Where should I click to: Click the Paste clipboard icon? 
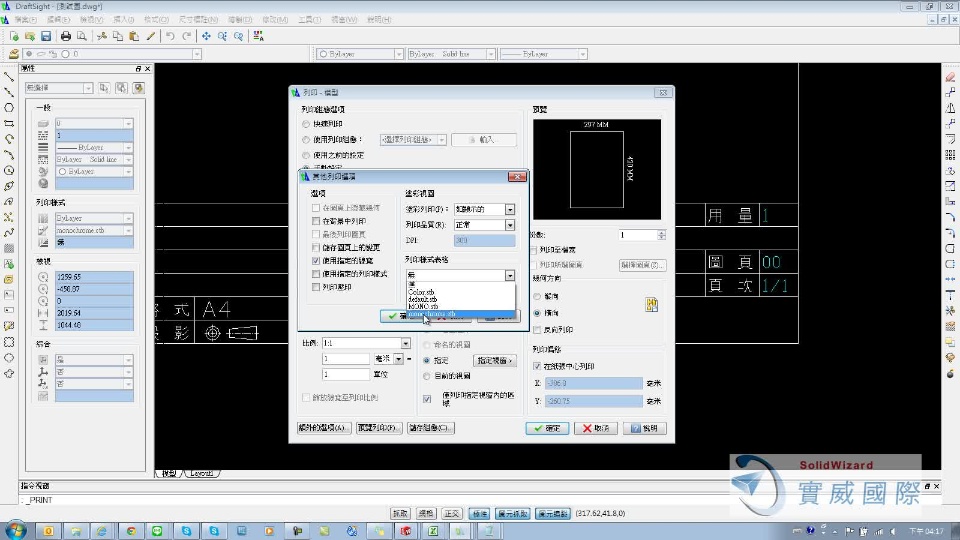coord(134,36)
